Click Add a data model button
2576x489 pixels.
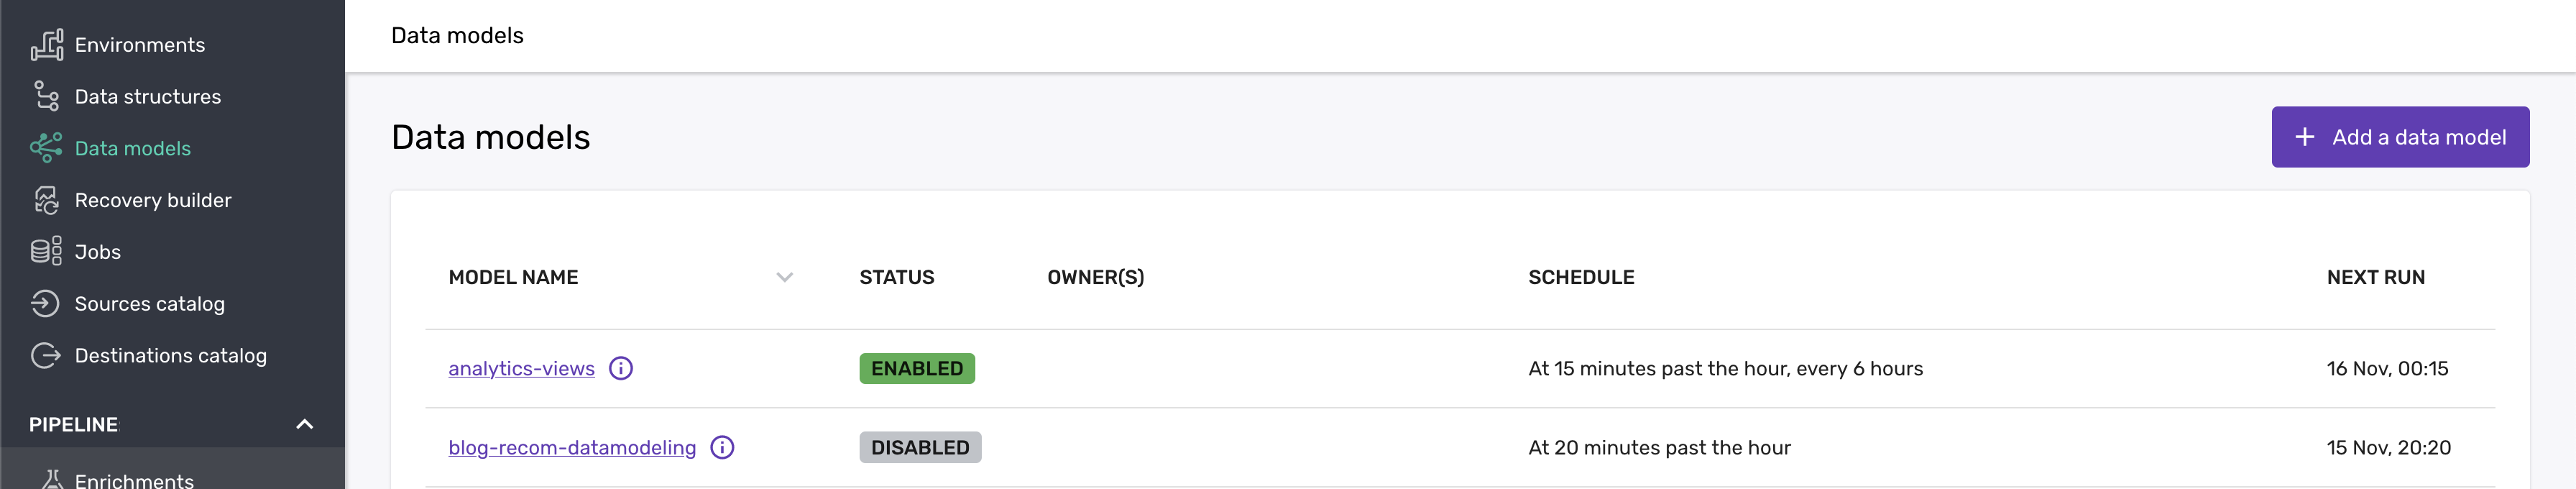[2400, 137]
